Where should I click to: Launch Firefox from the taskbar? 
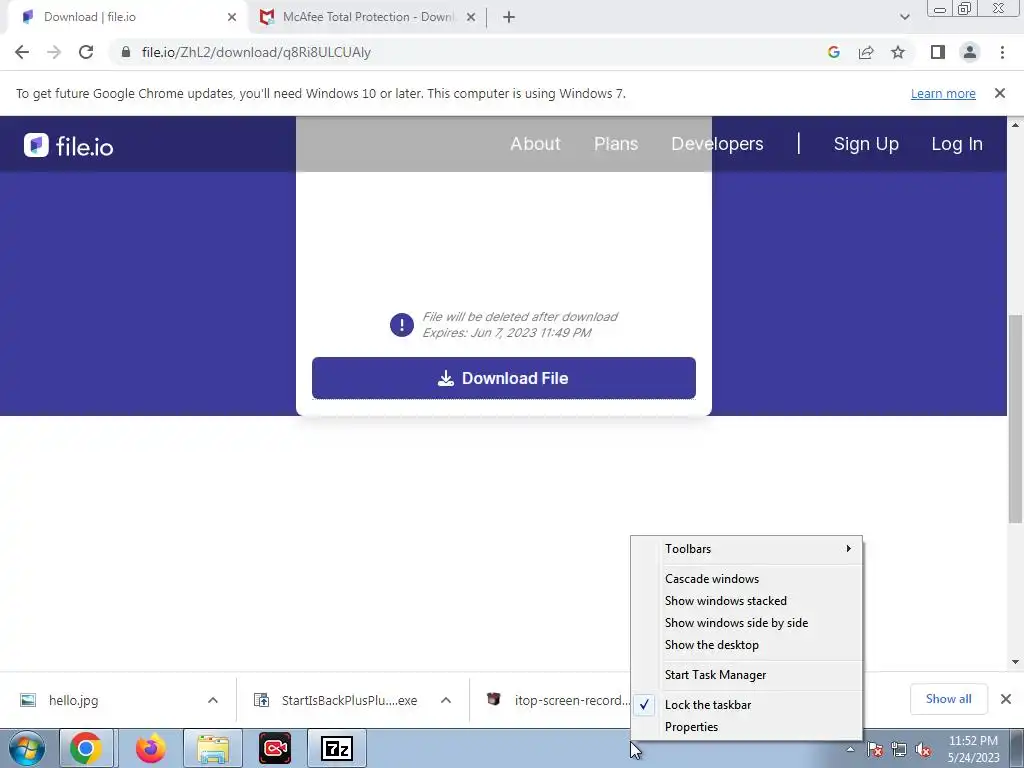coord(150,748)
